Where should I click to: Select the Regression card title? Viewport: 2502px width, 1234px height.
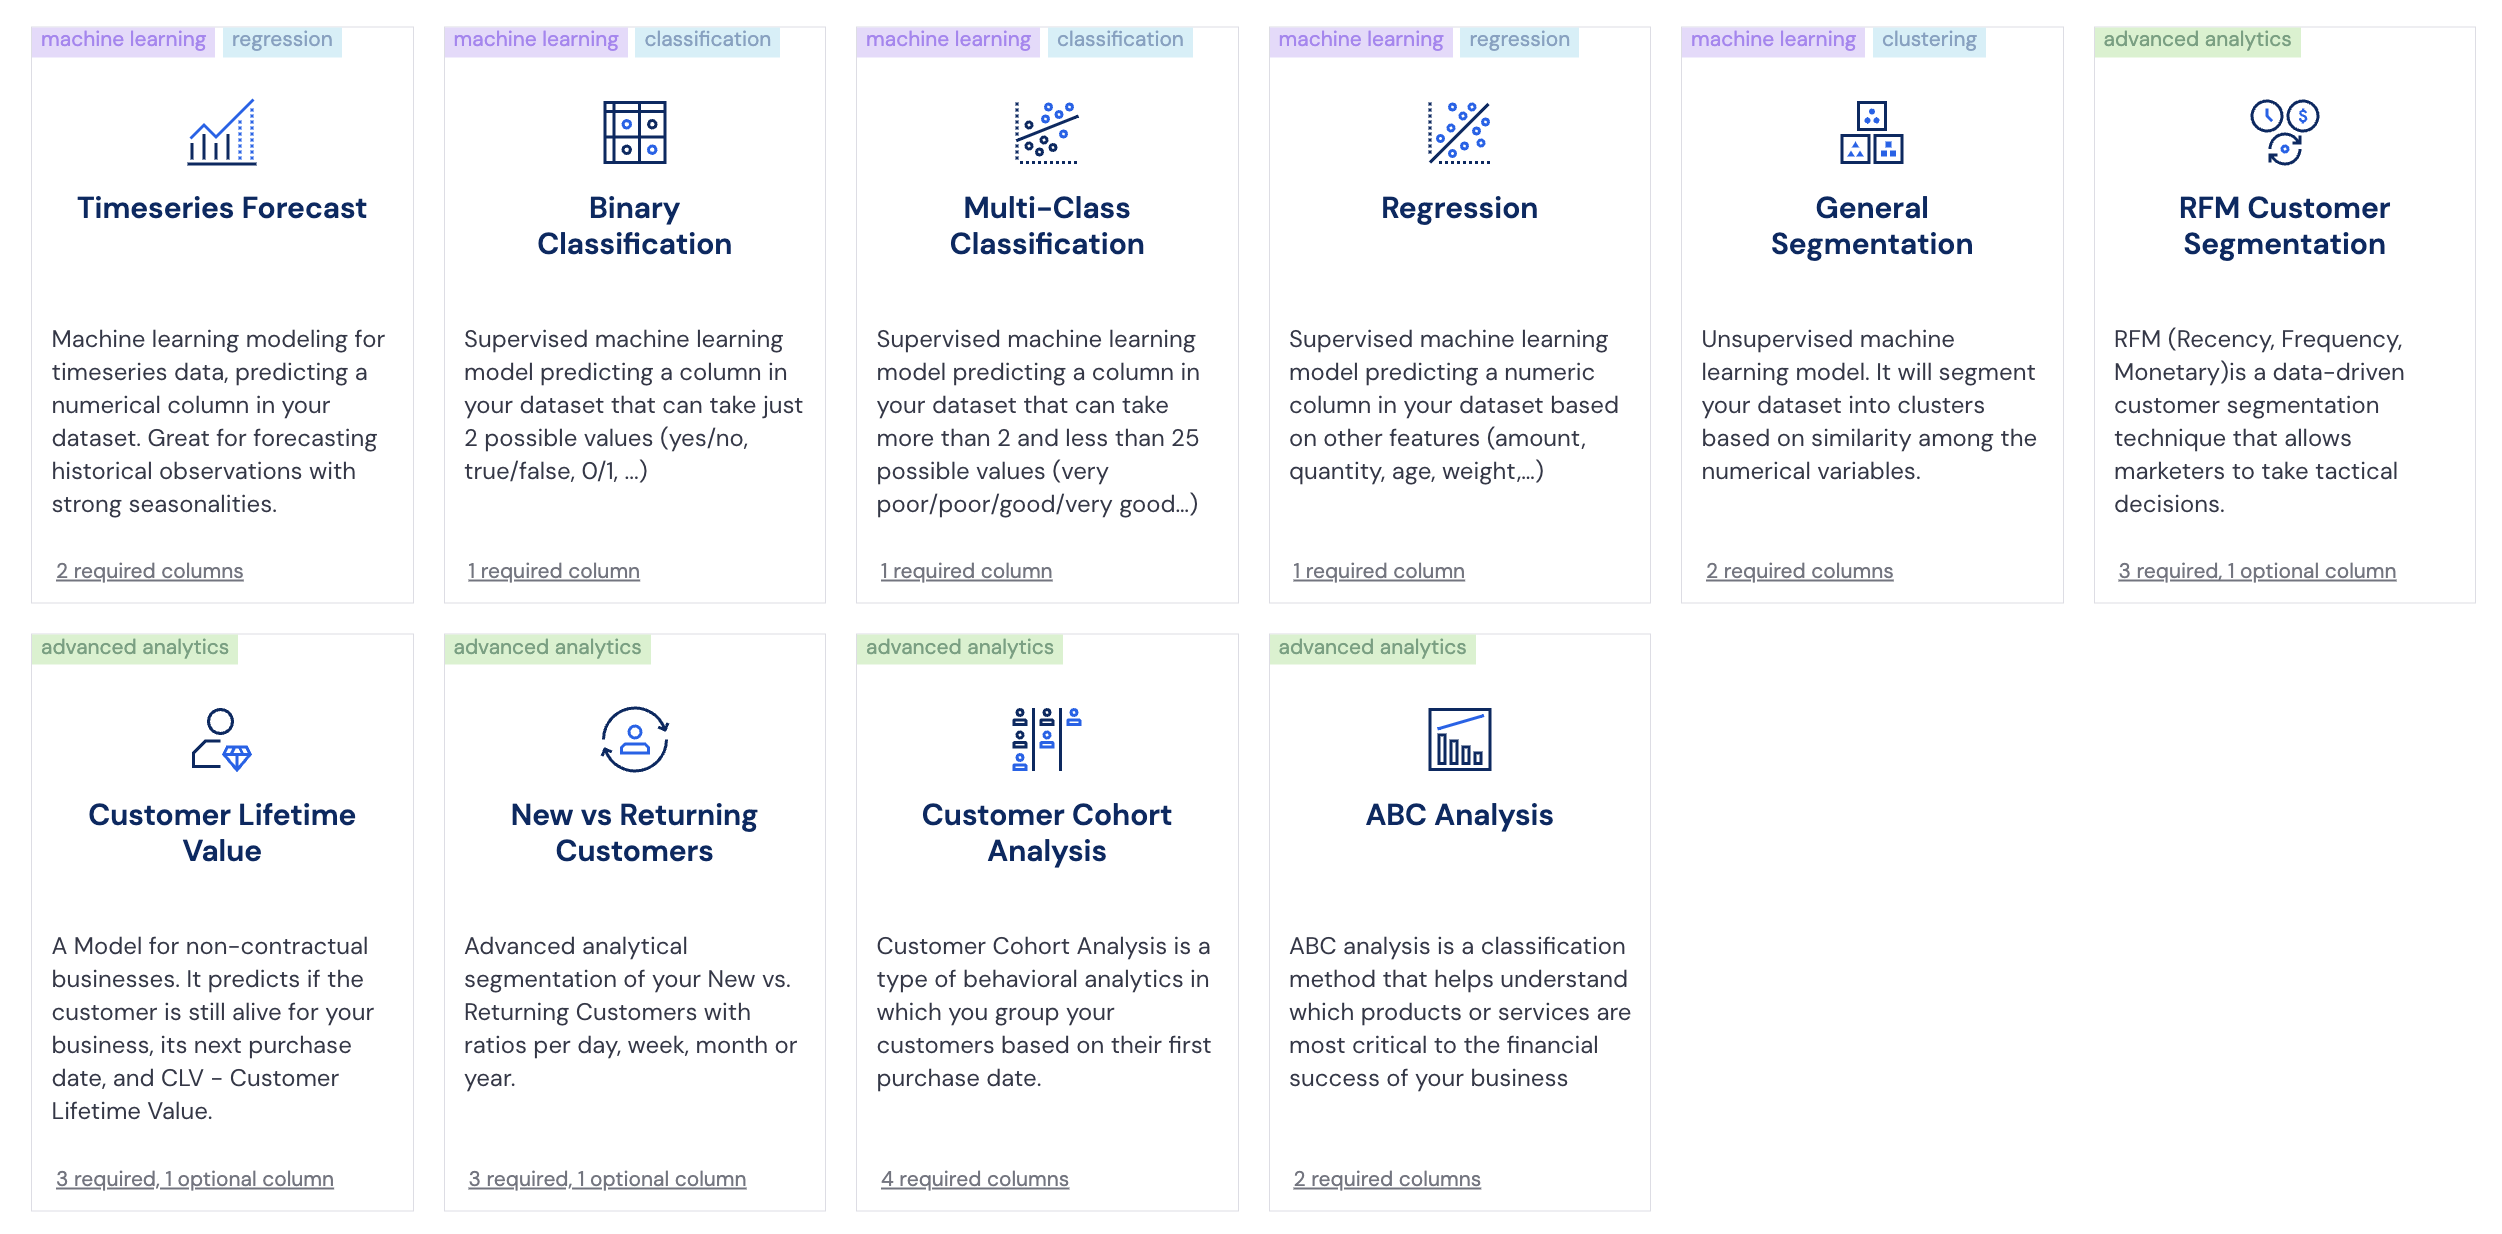1459,208
